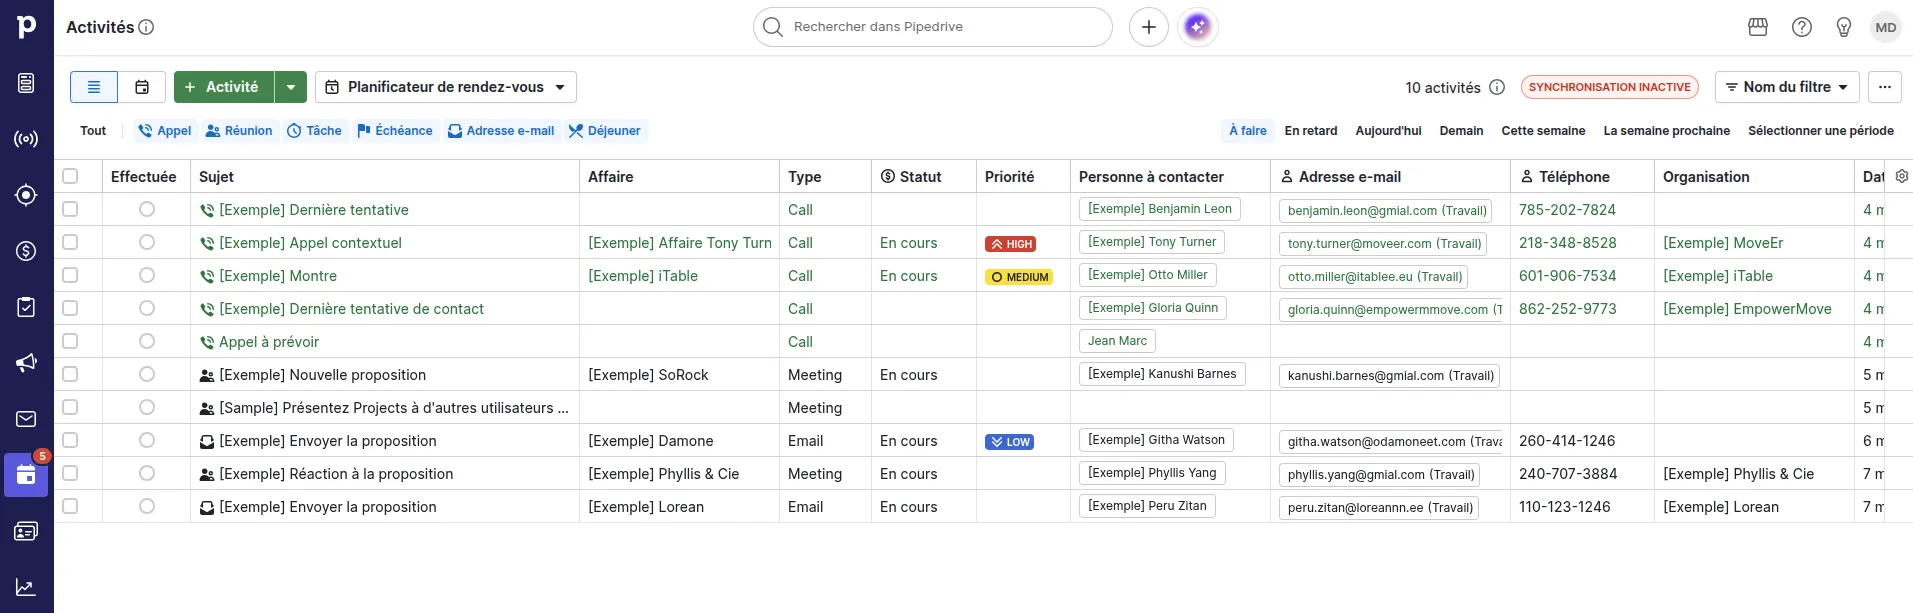Open the Mail envelope sidebar icon
The height and width of the screenshot is (613, 1913).
pyautogui.click(x=27, y=419)
